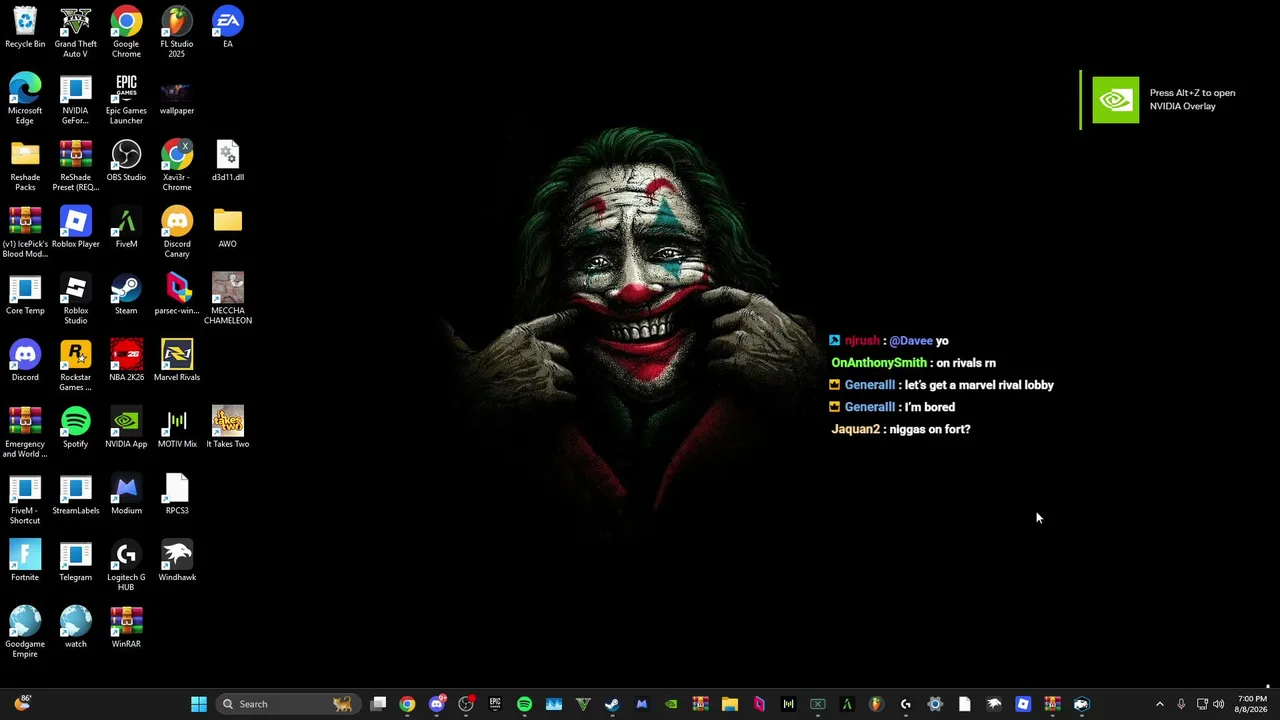Open Spotify from the taskbar
The height and width of the screenshot is (720, 1280).
[524, 704]
